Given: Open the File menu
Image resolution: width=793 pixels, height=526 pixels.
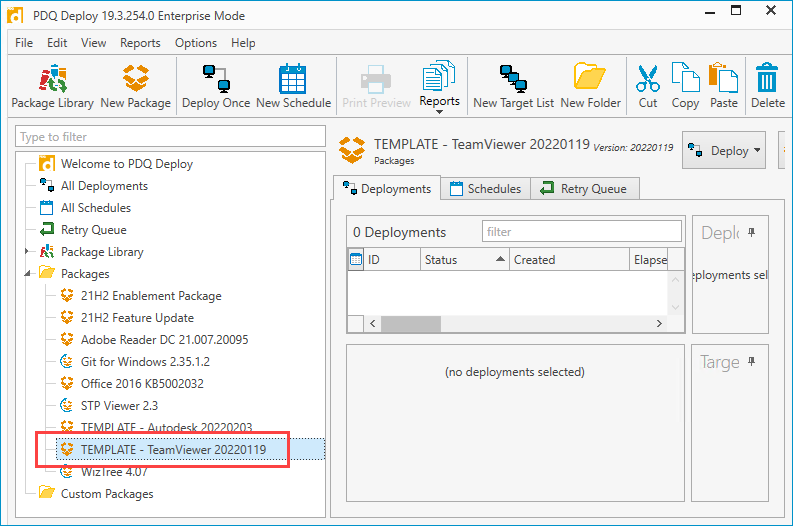Looking at the screenshot, I should [24, 43].
